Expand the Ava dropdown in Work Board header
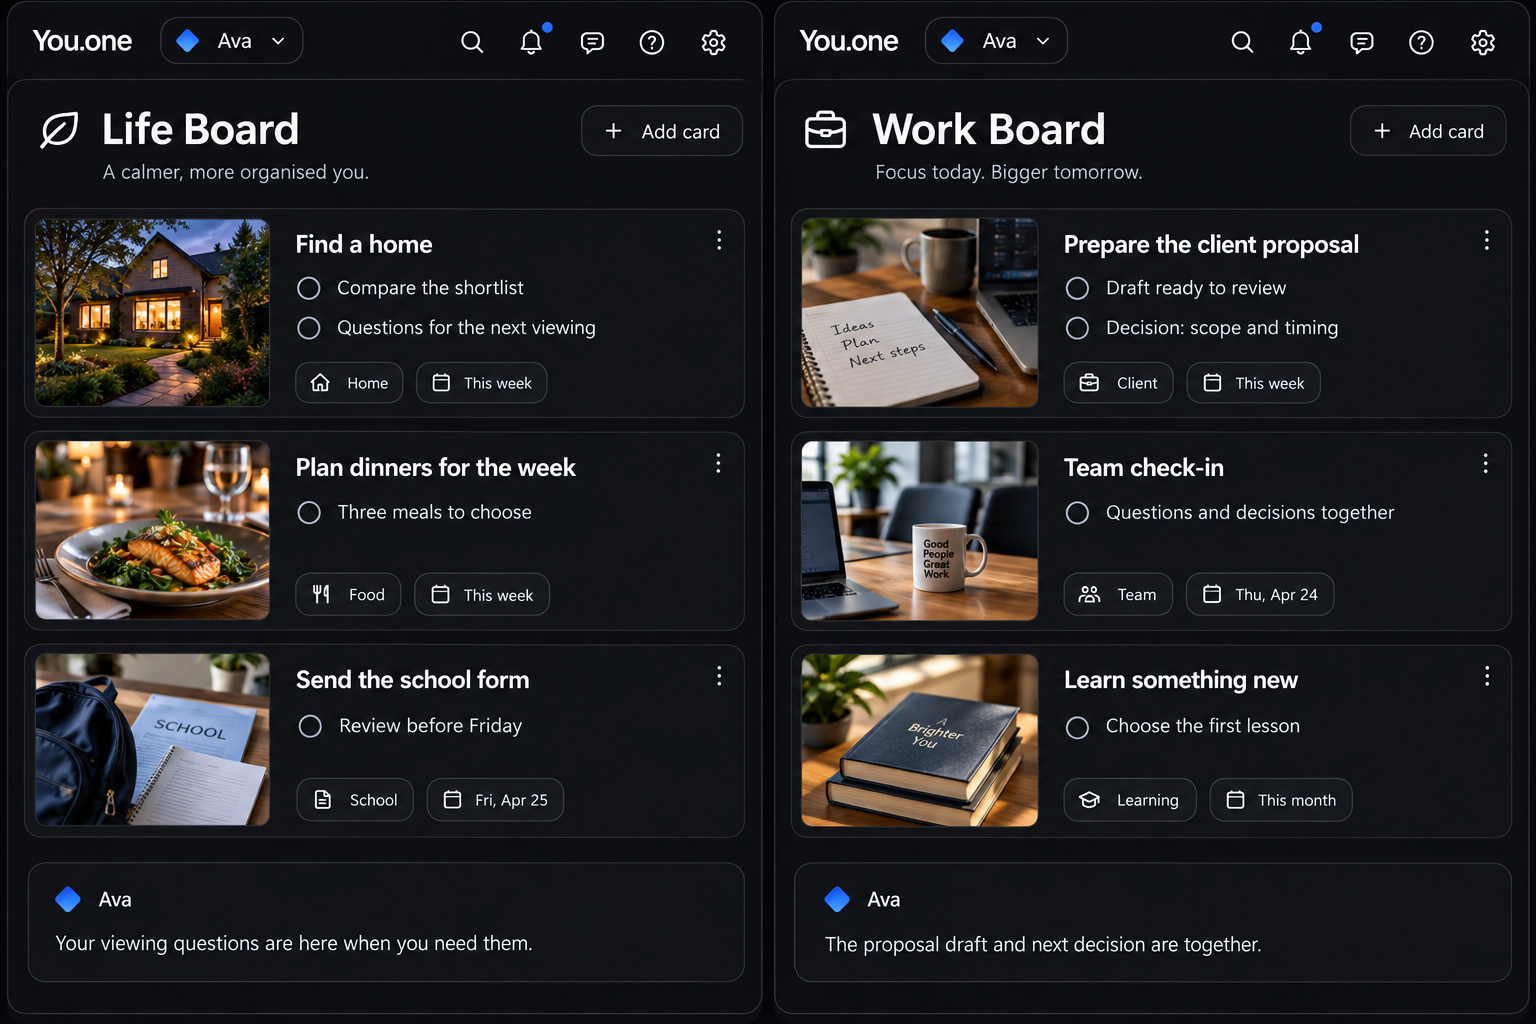 [x=996, y=41]
